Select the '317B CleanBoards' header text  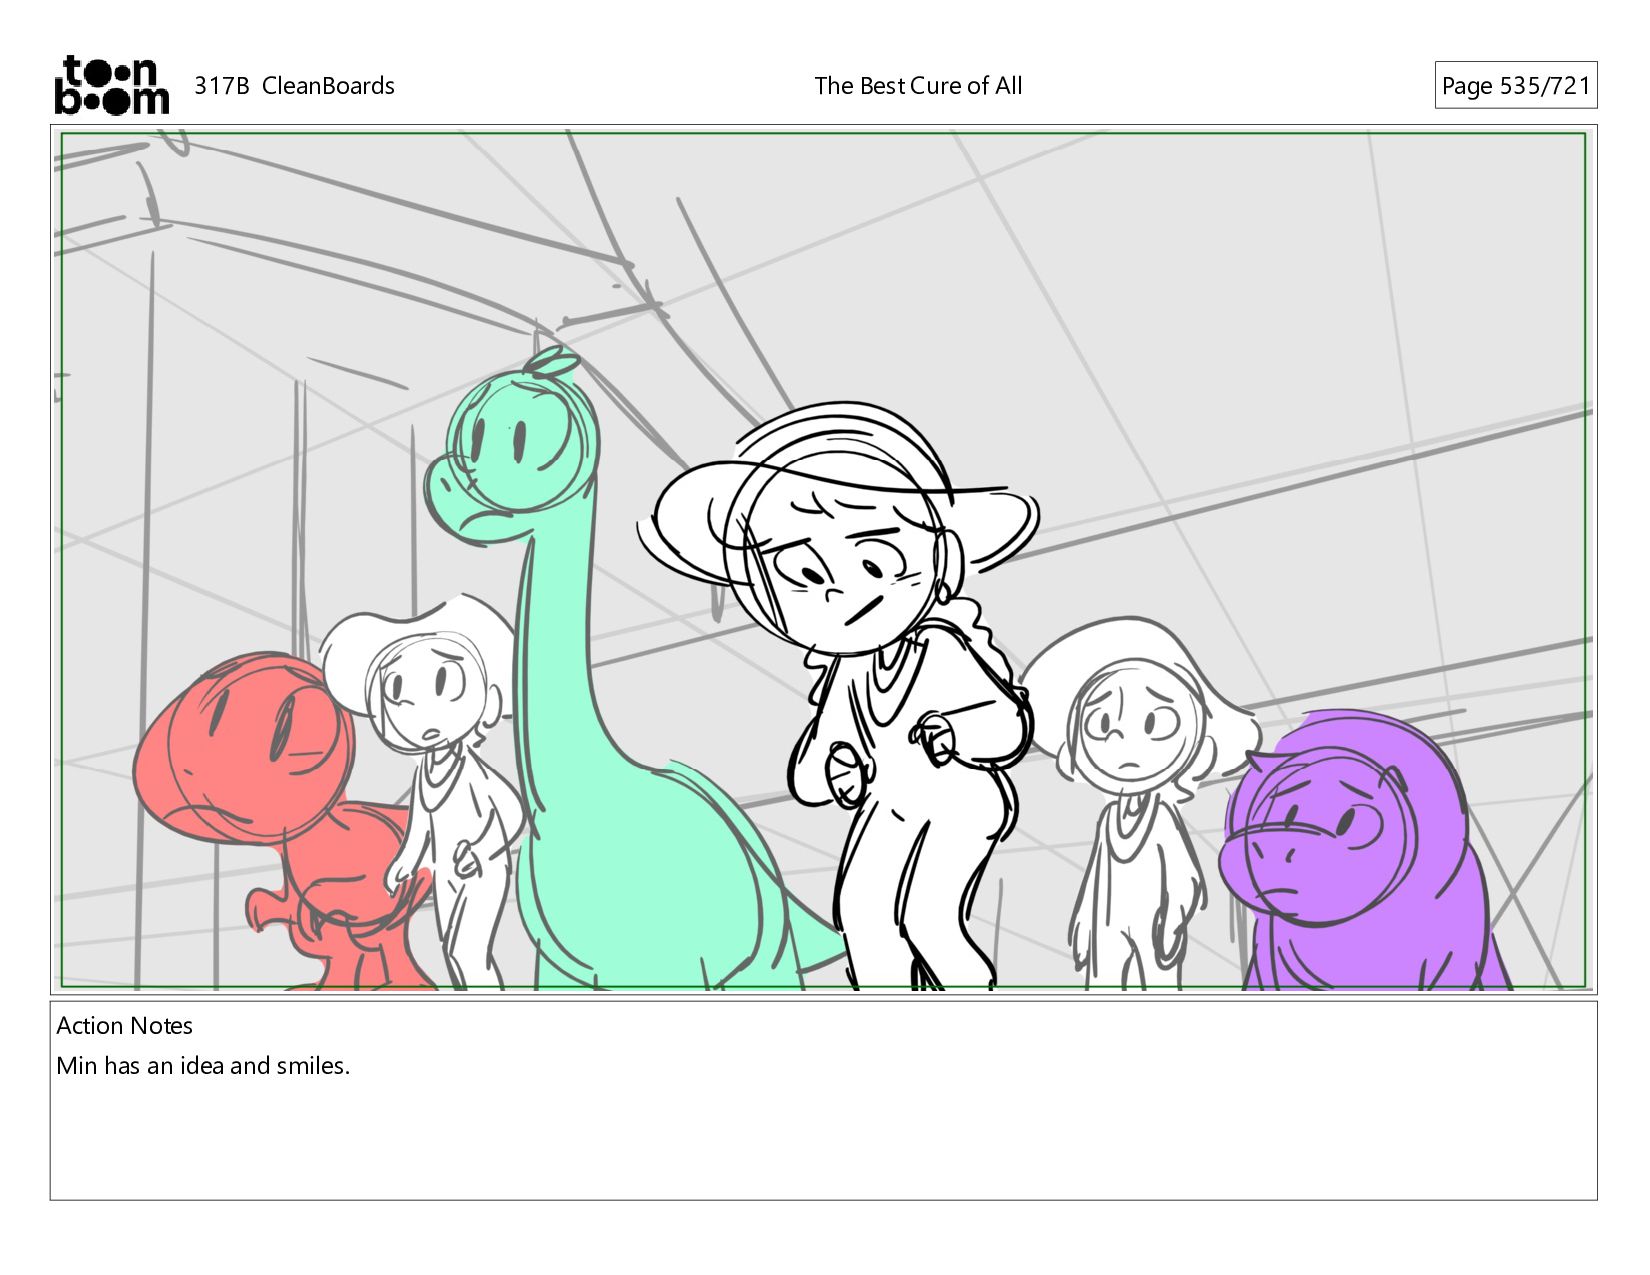(294, 86)
